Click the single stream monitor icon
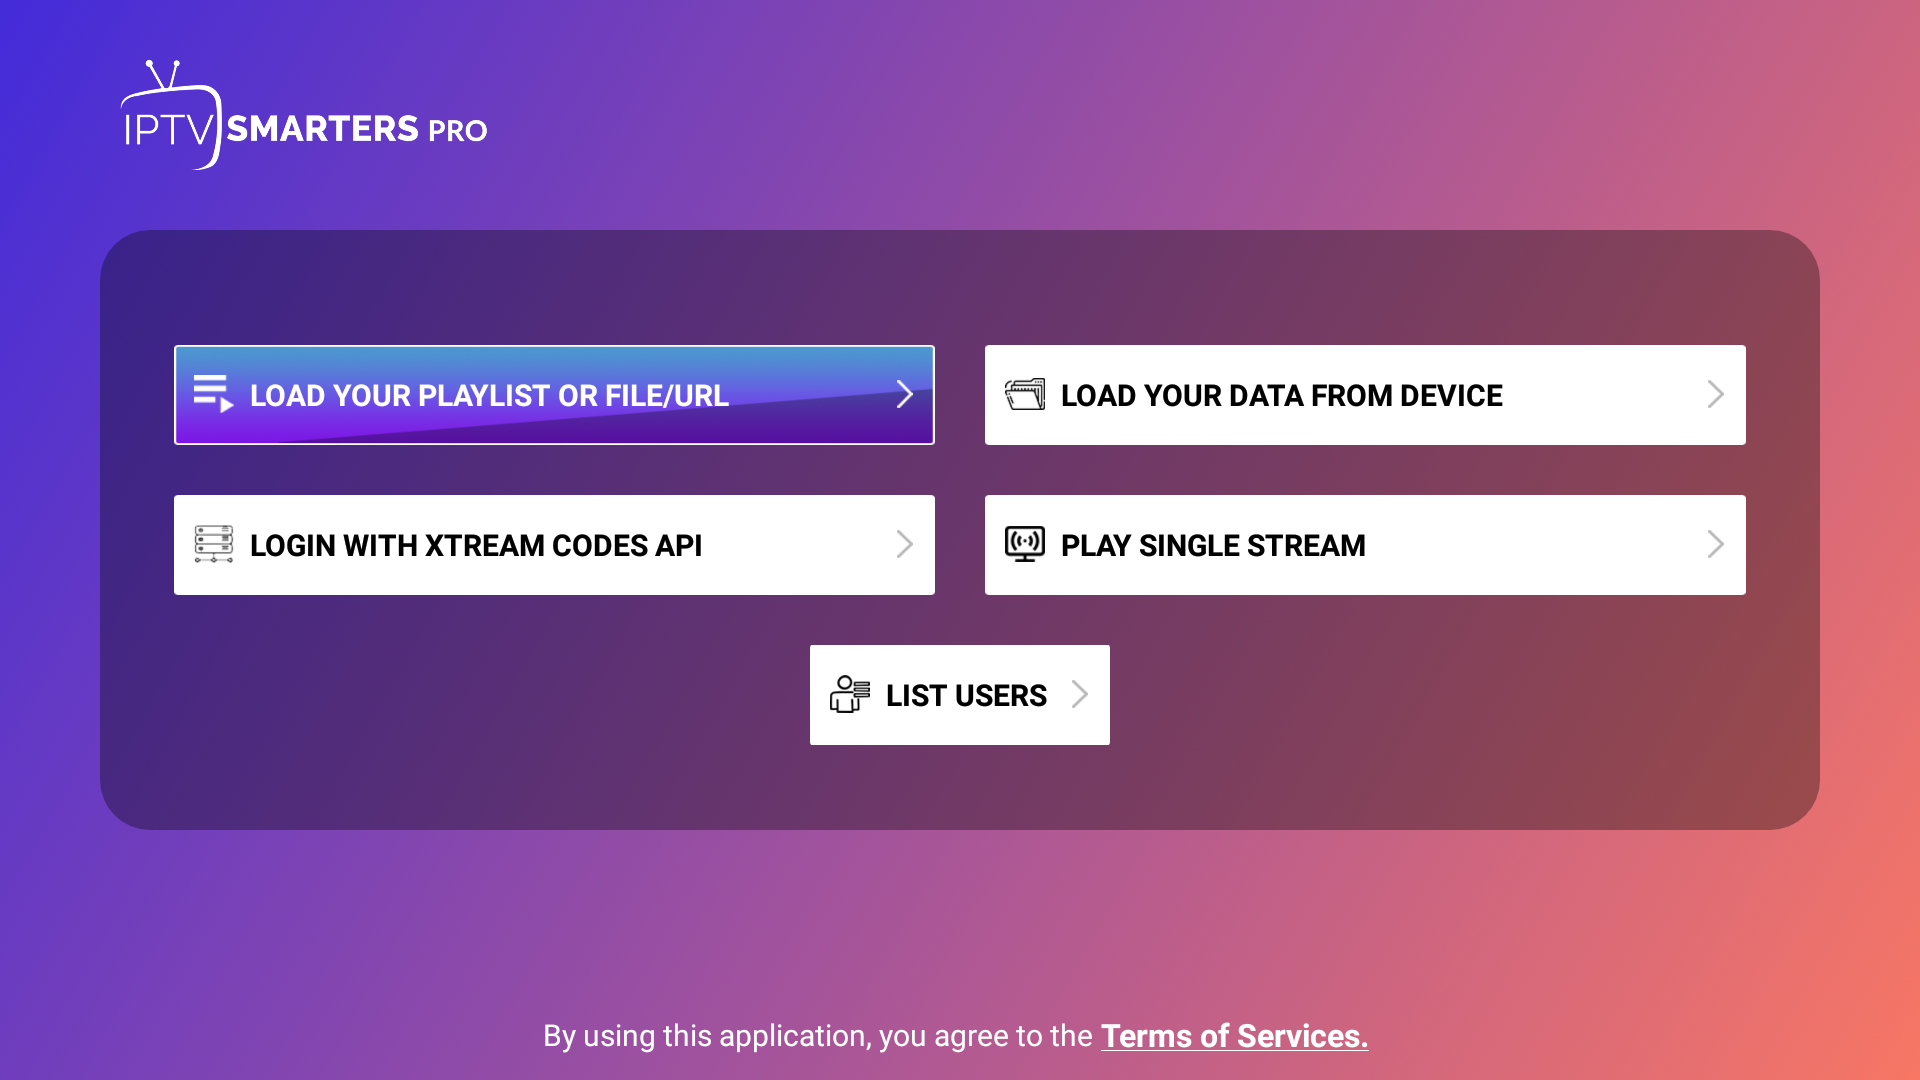 [1026, 545]
